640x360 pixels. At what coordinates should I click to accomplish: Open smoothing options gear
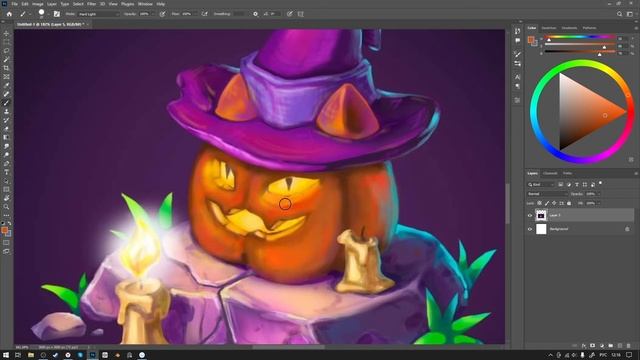coord(256,14)
